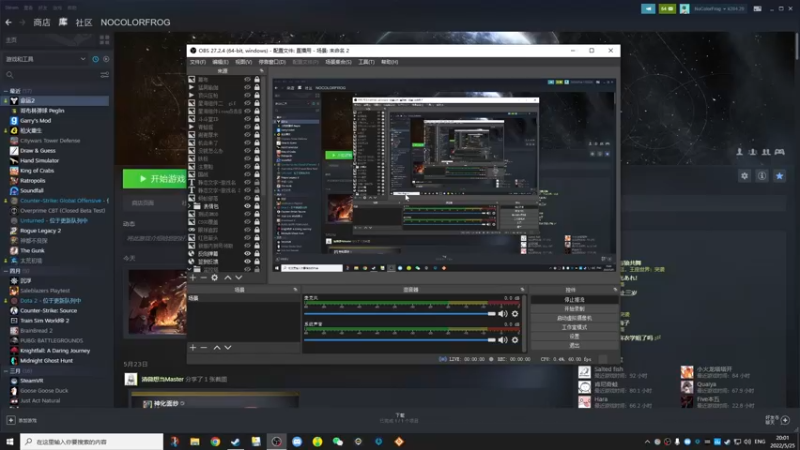
Task: Show game info icon on Steam game page
Action: tap(762, 176)
